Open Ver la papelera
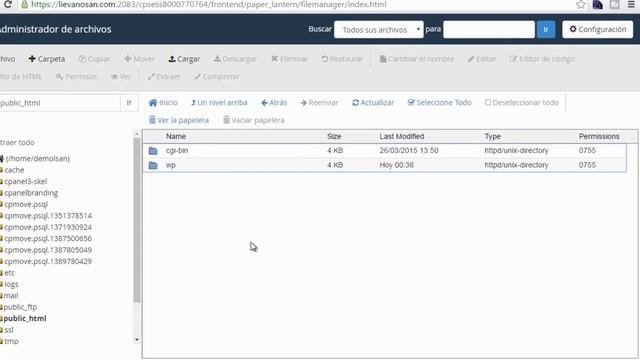Viewport: 640px width, 360px height. click(179, 120)
